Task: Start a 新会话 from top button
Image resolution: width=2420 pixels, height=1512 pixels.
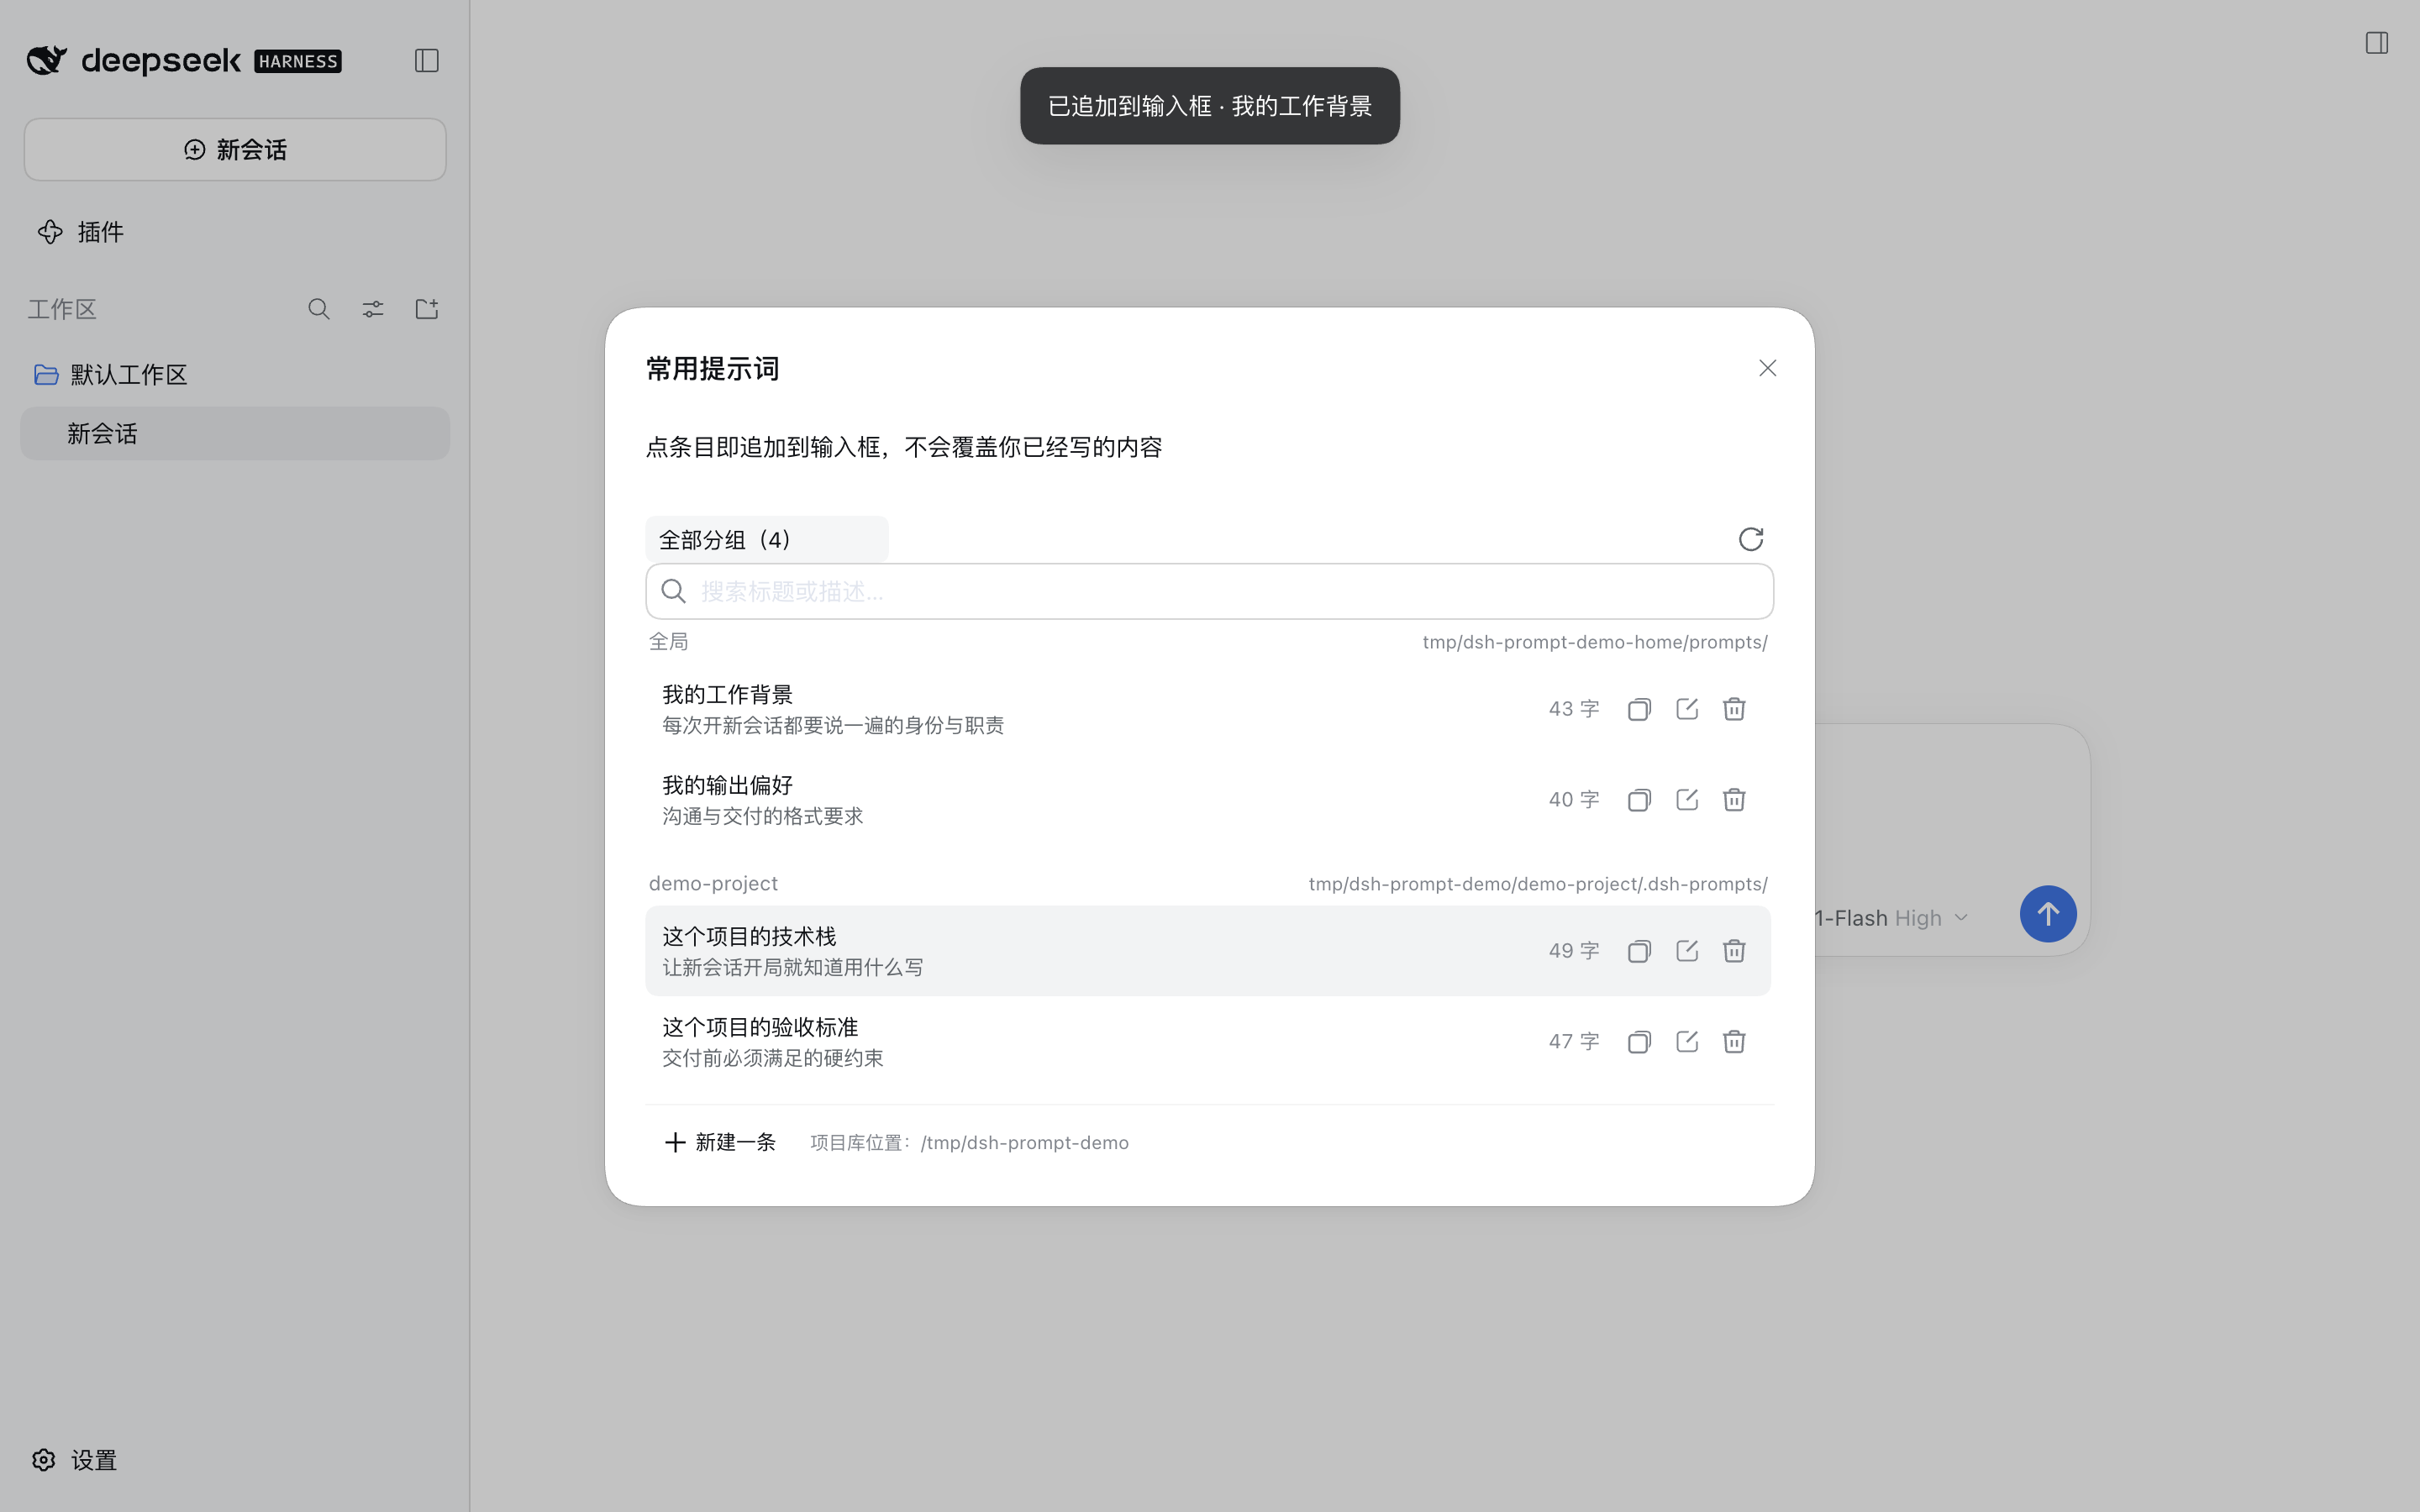Action: [x=235, y=150]
